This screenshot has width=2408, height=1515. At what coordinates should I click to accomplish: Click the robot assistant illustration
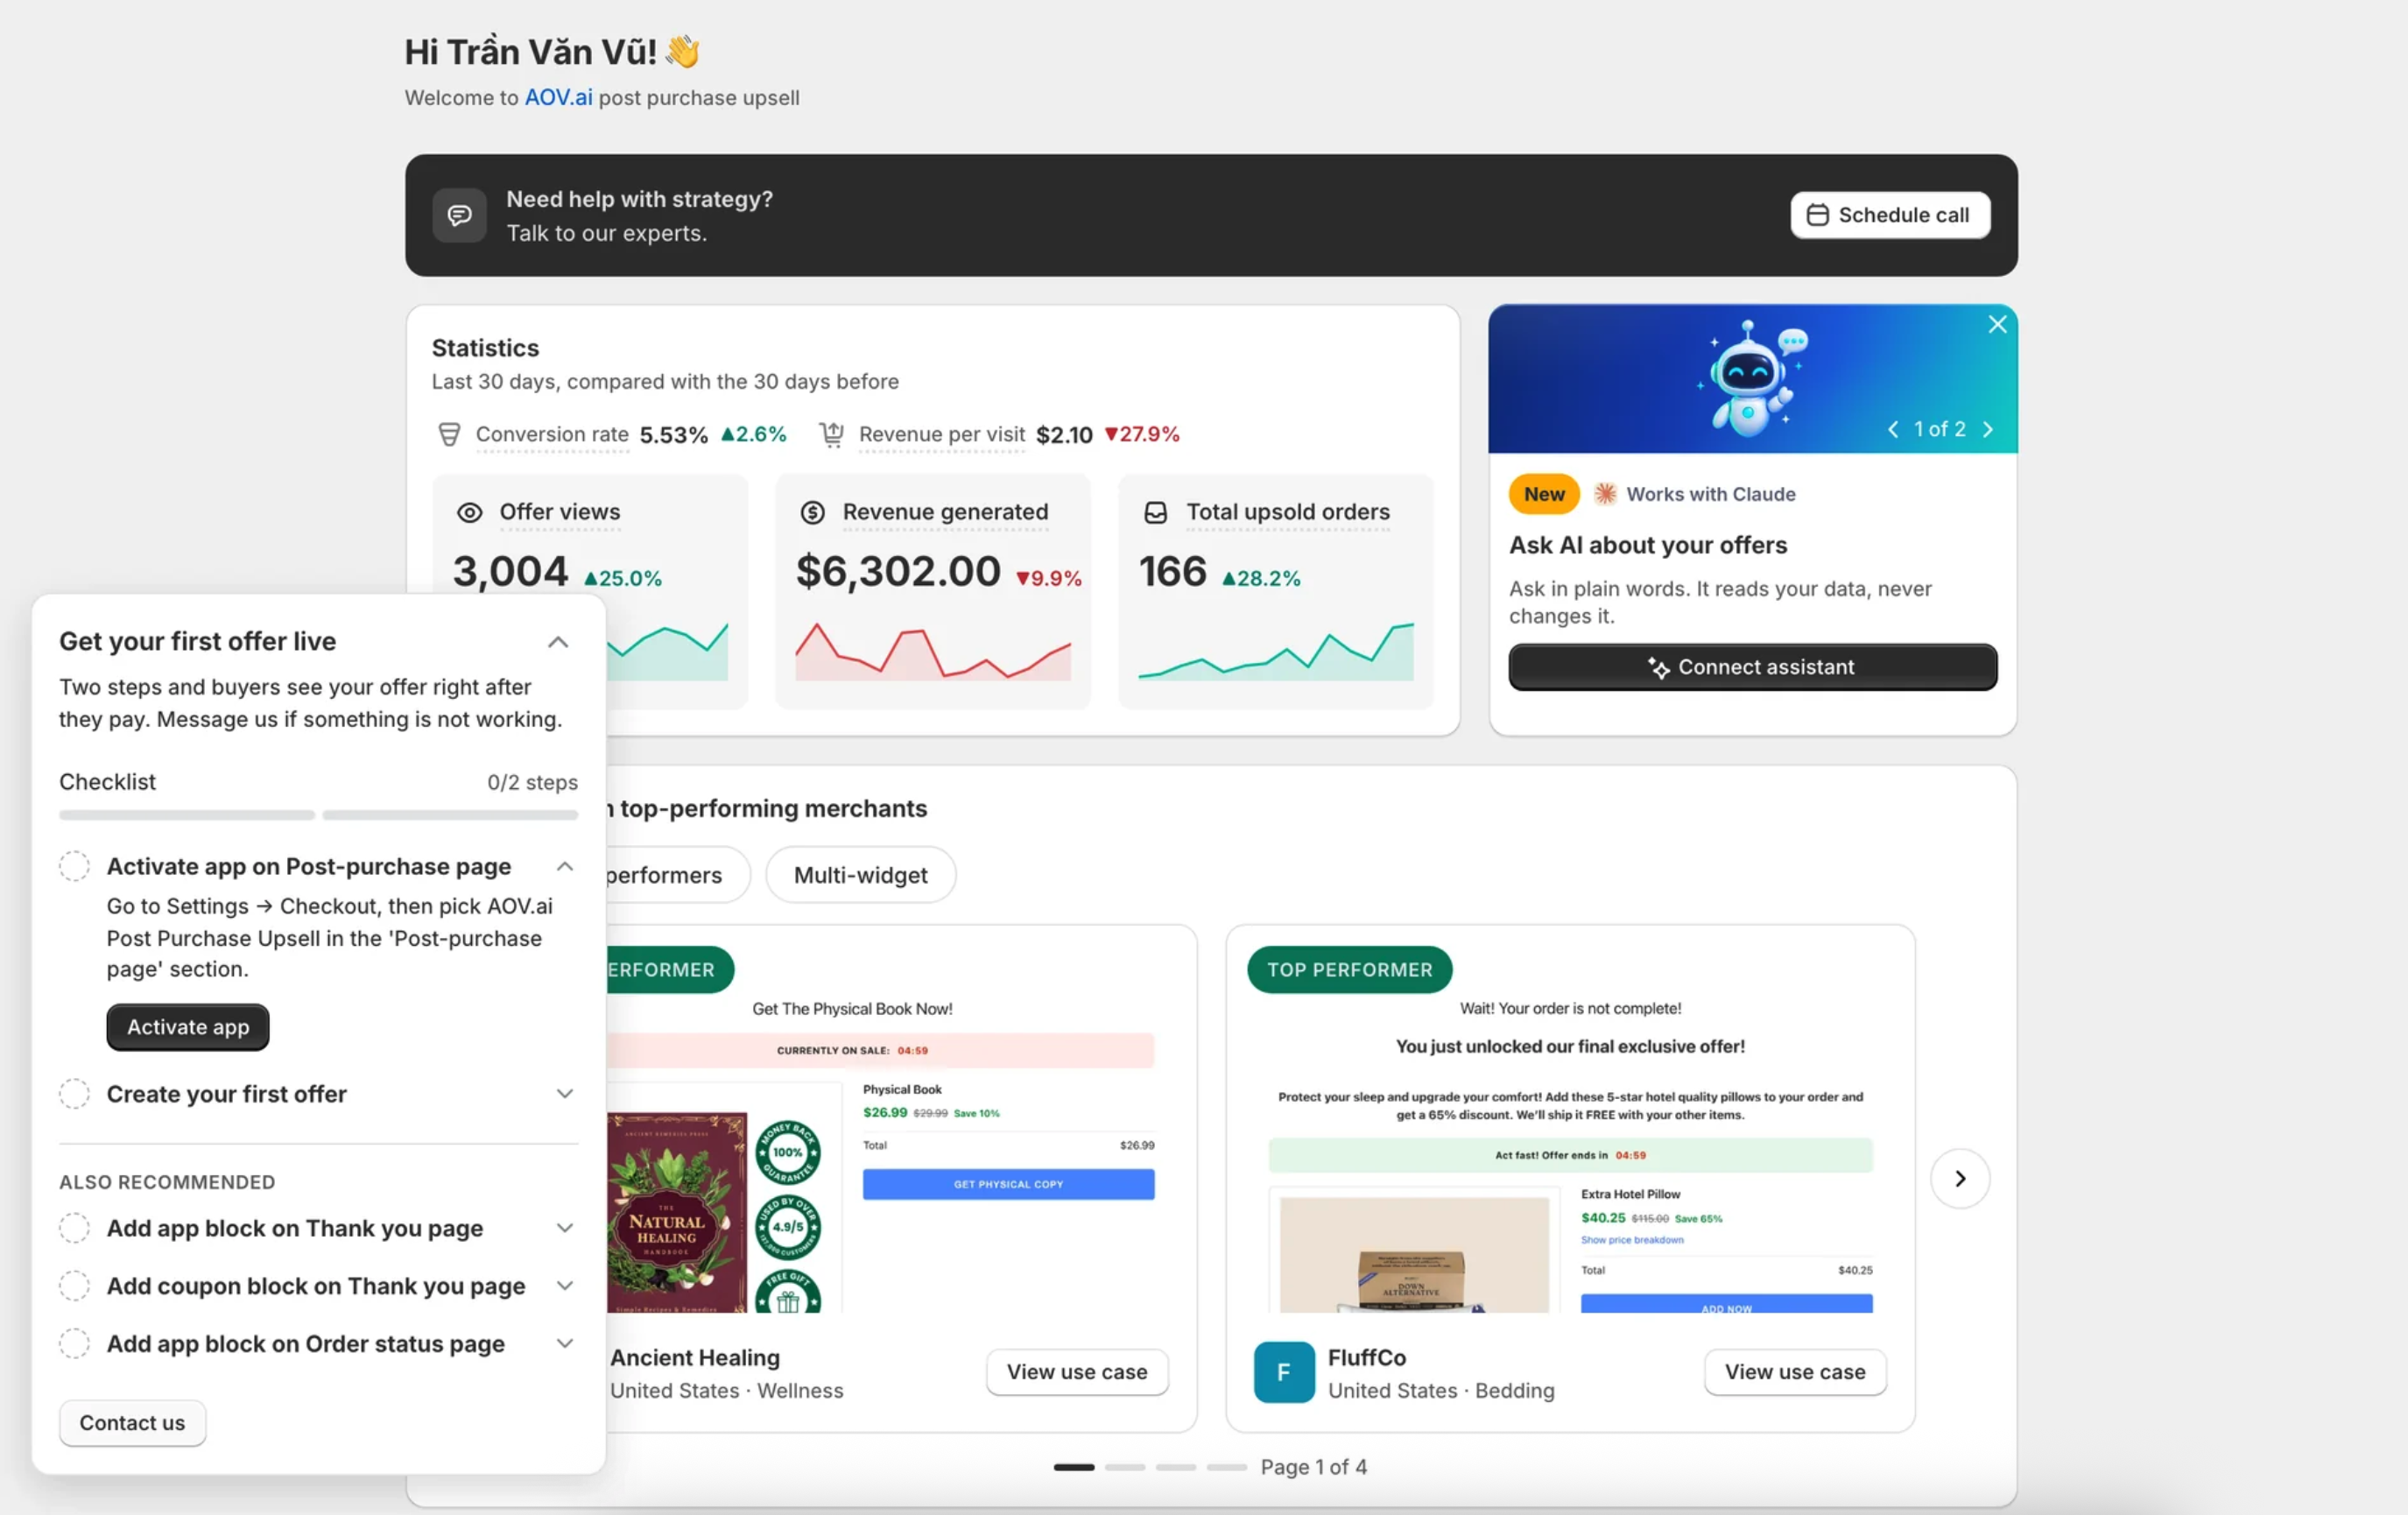click(1751, 378)
